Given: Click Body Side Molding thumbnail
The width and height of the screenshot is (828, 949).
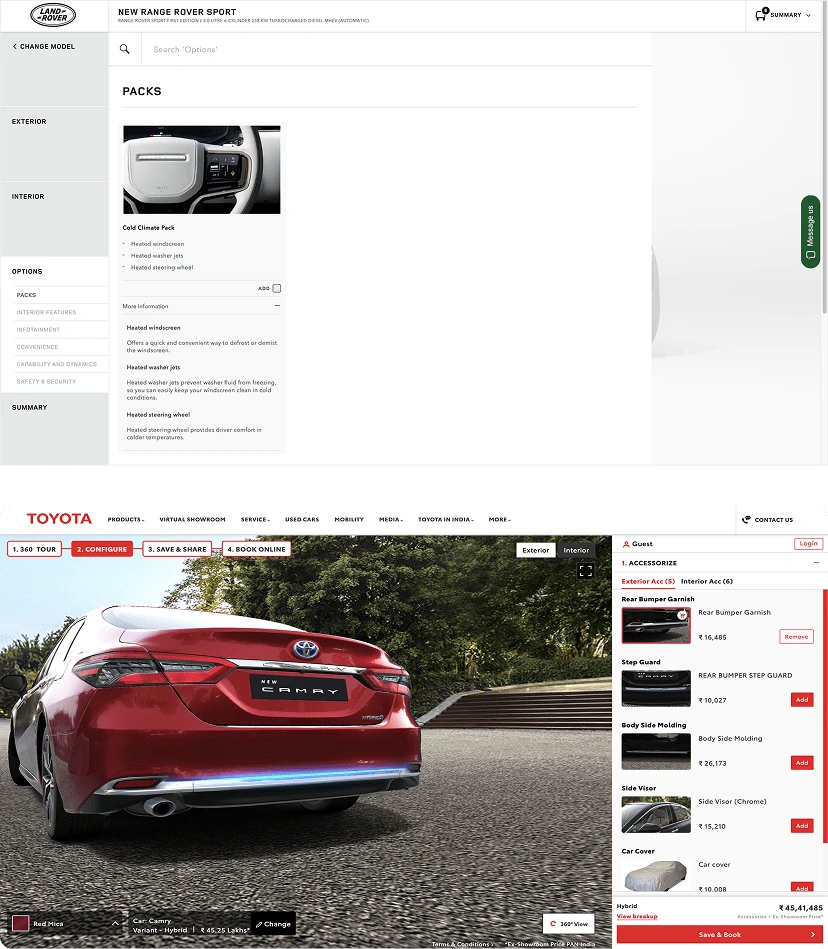Looking at the screenshot, I should [656, 751].
